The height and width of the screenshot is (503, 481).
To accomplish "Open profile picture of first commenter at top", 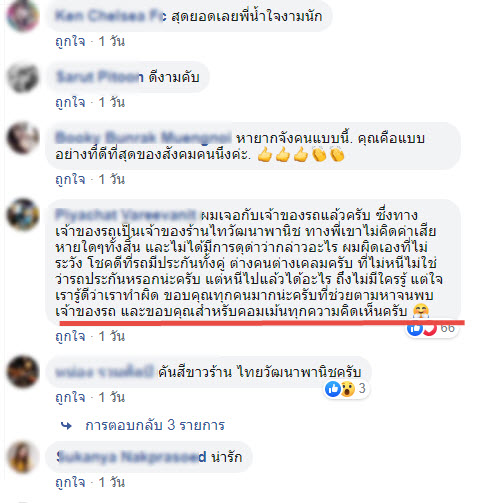I will pos(22,16).
